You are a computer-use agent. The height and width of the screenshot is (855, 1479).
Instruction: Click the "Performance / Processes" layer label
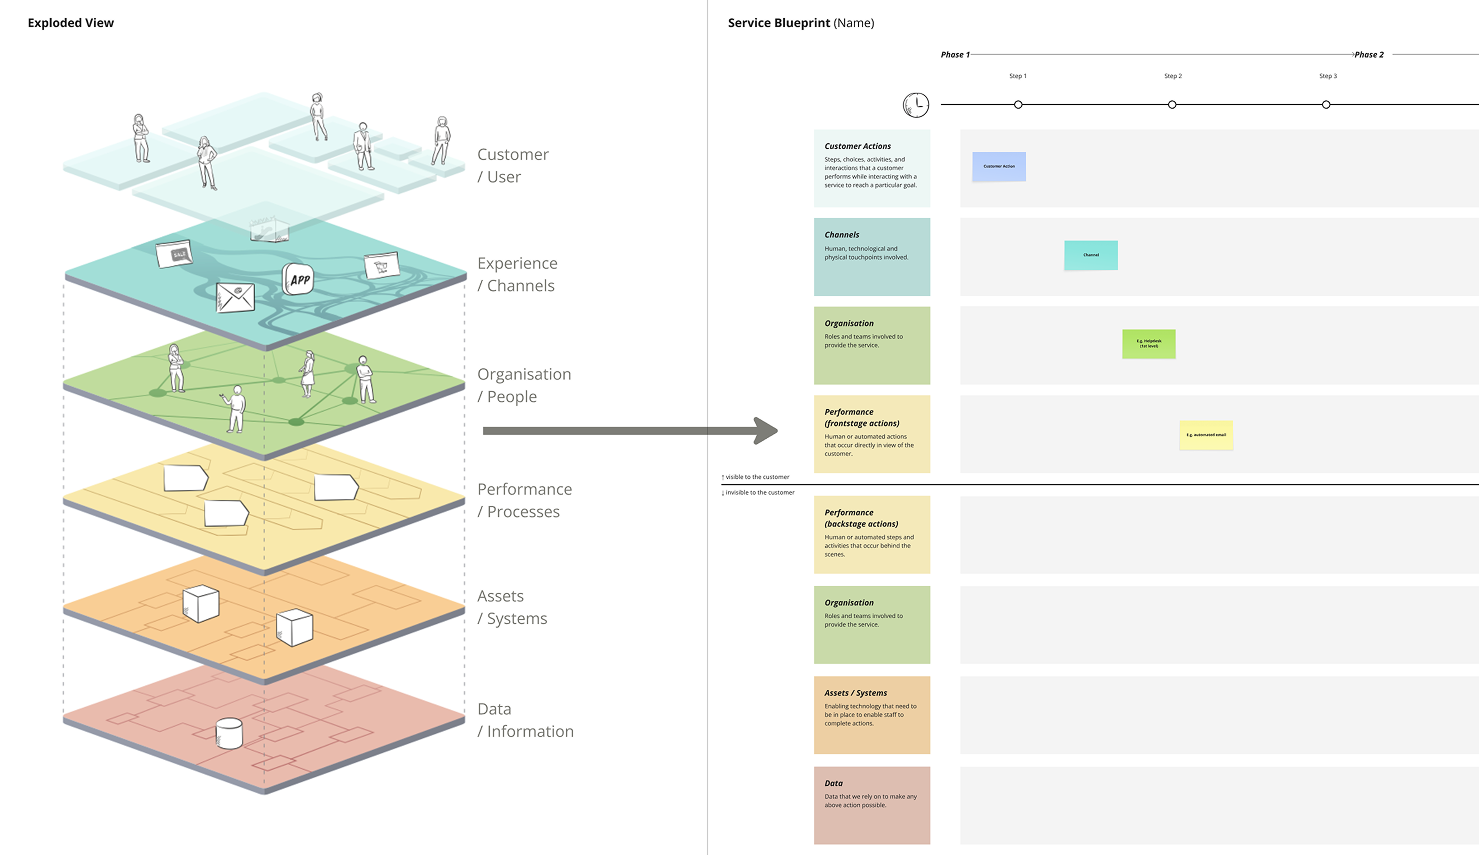[x=525, y=501]
